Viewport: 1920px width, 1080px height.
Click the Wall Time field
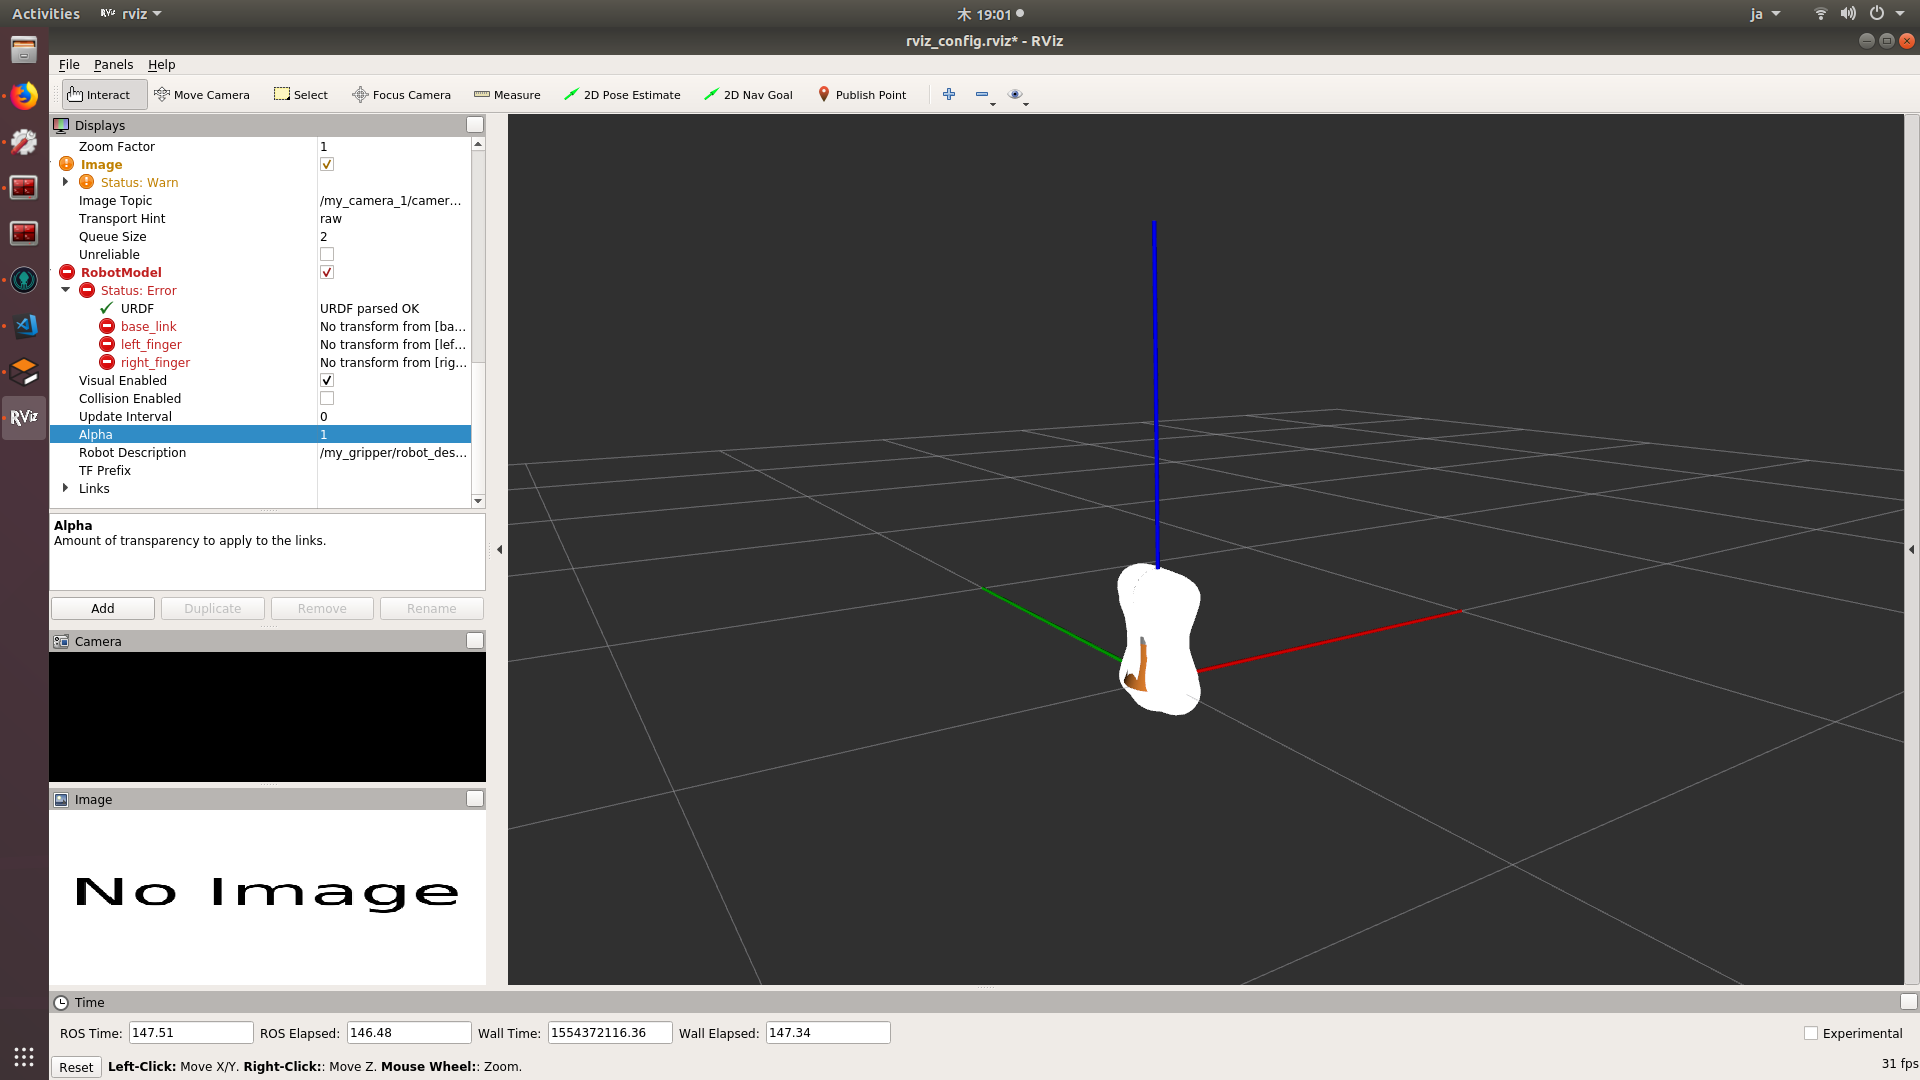point(610,1033)
